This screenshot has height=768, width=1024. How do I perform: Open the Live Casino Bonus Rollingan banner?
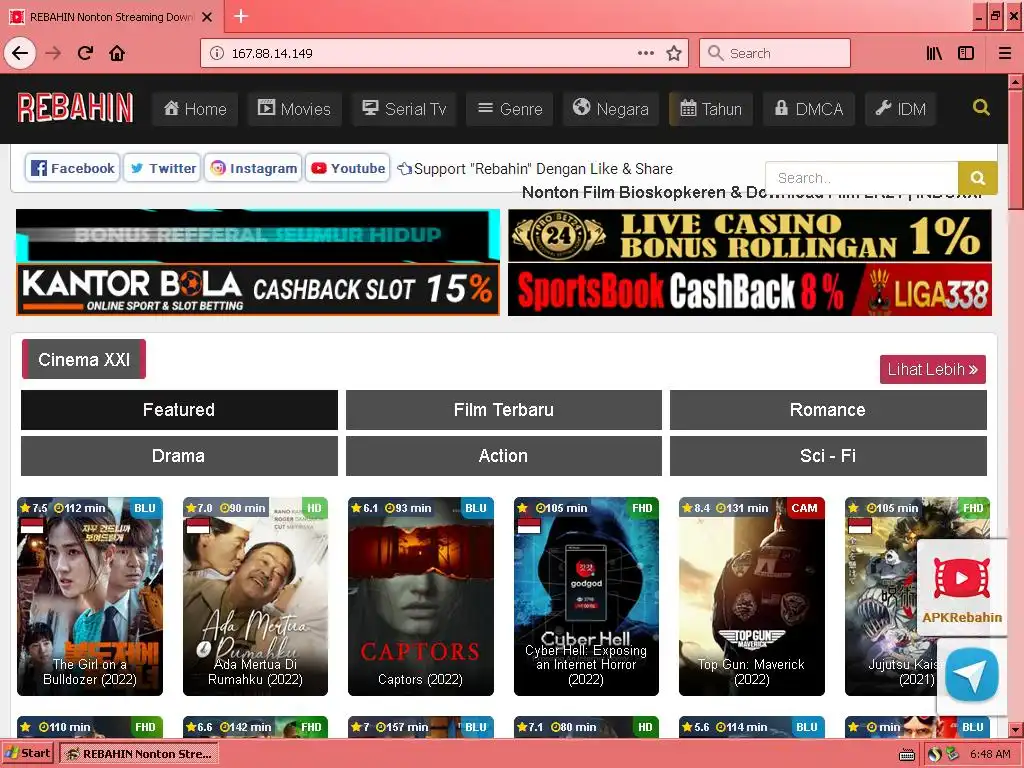coord(750,236)
